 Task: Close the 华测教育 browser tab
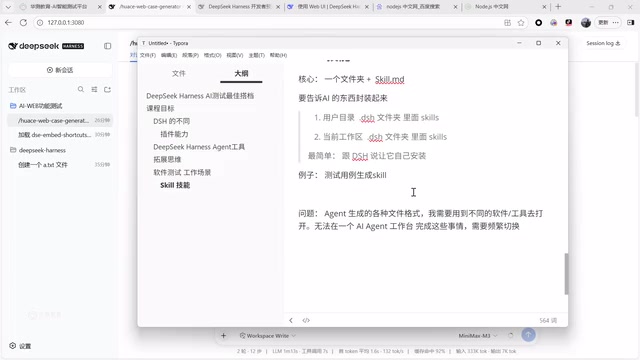[x=99, y=7]
